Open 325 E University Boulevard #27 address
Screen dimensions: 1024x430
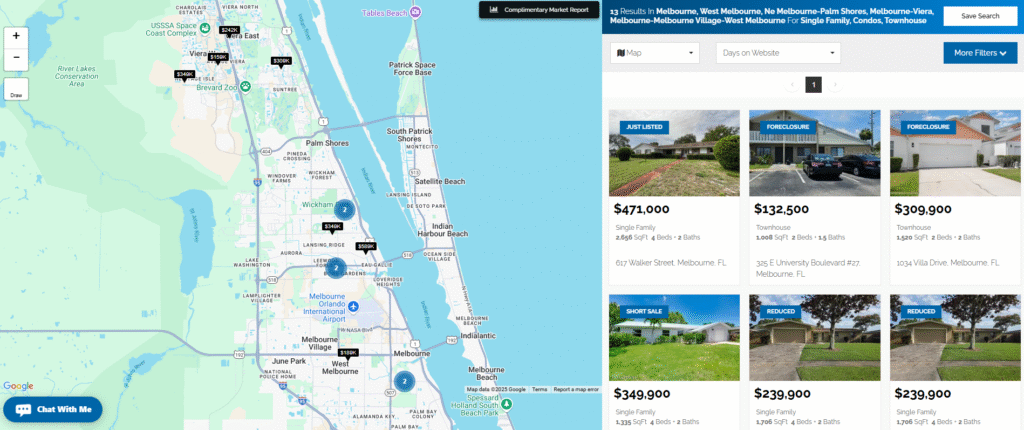click(x=808, y=269)
